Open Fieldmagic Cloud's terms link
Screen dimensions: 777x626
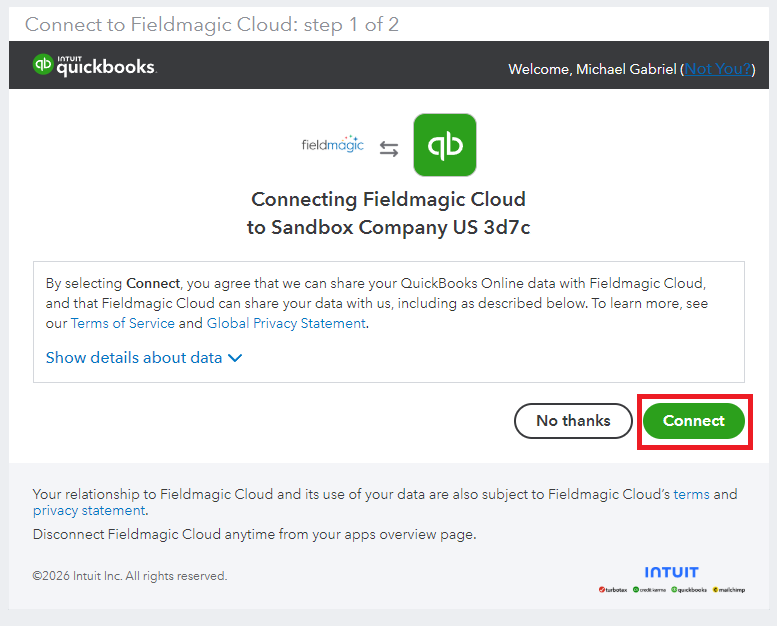691,494
